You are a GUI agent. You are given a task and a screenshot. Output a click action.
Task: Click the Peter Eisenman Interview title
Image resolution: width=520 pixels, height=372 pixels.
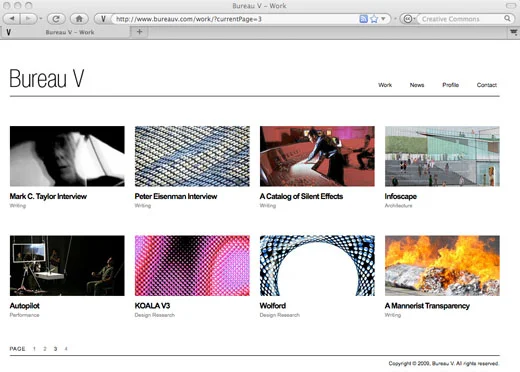pos(176,196)
